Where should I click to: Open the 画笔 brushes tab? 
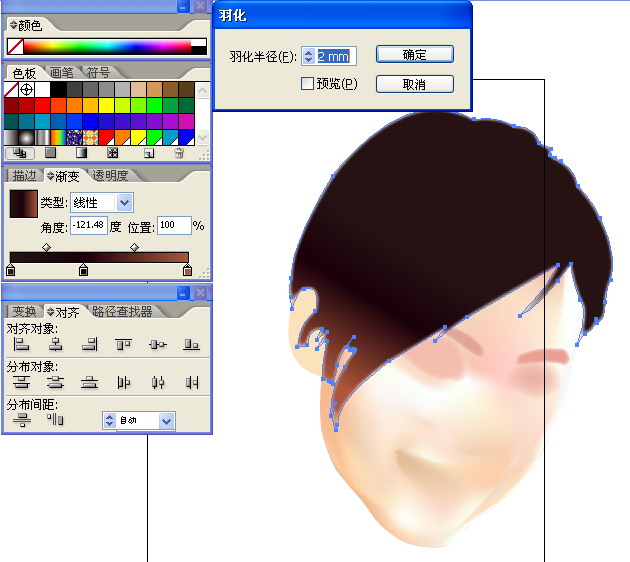tap(61, 72)
